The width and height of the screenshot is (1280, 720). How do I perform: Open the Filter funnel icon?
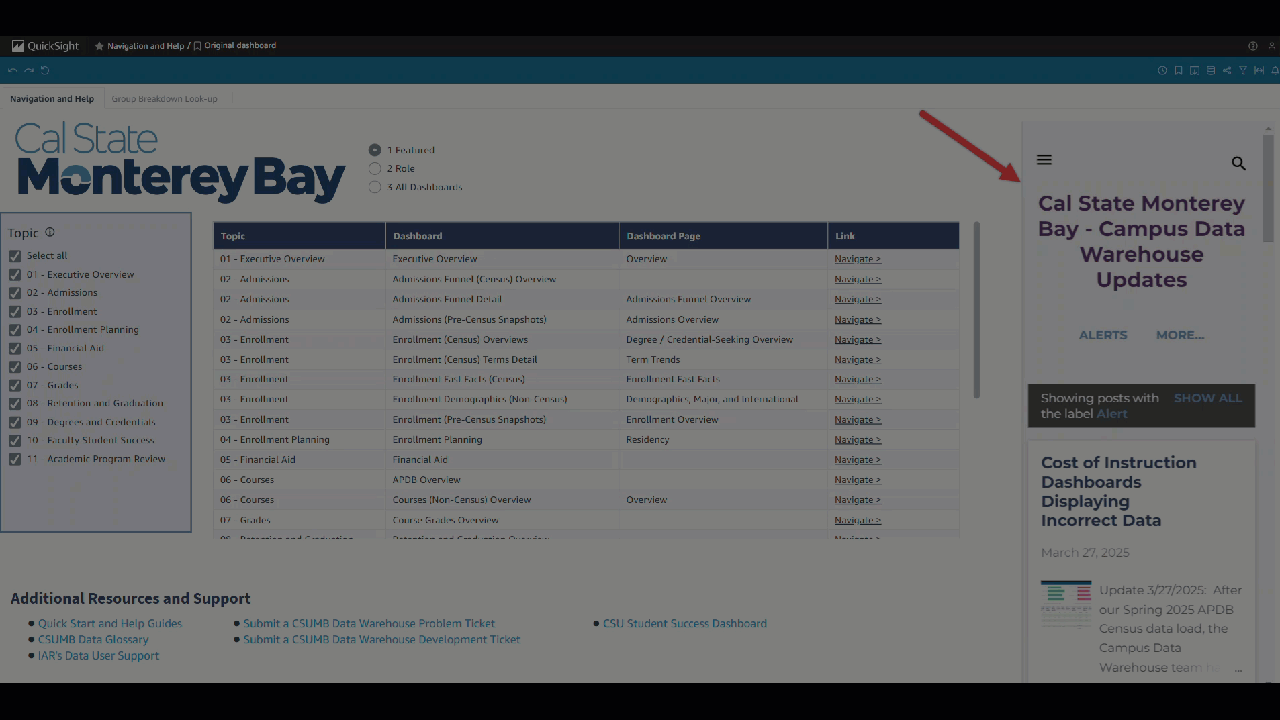[x=1243, y=70]
